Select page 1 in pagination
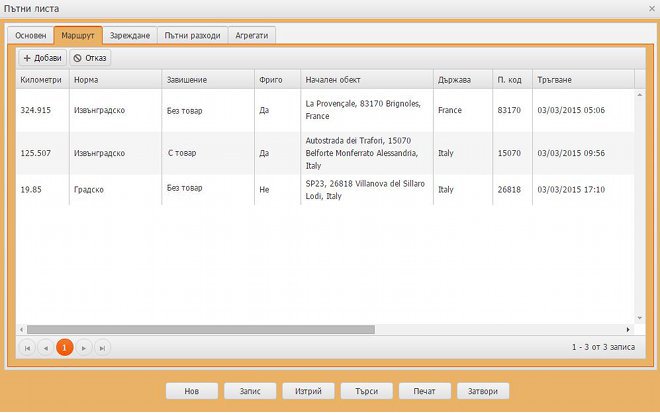 (64, 347)
